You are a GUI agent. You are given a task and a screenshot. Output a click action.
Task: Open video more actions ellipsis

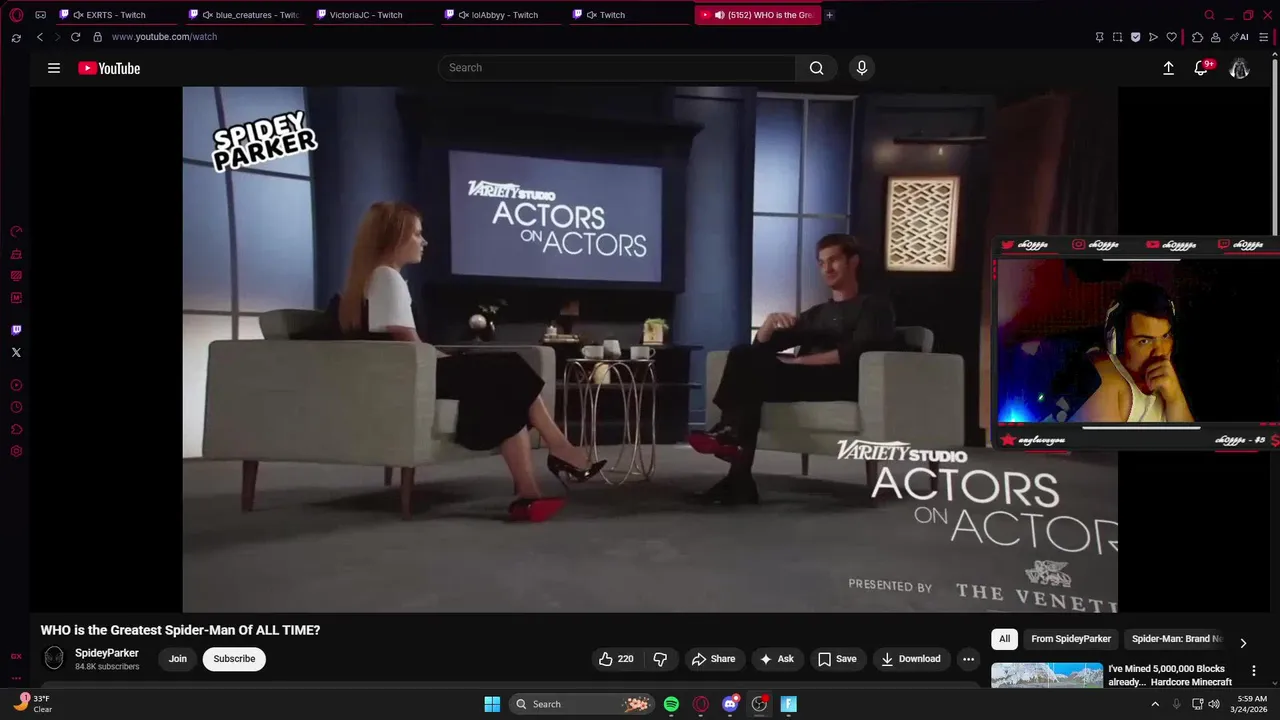point(968,659)
